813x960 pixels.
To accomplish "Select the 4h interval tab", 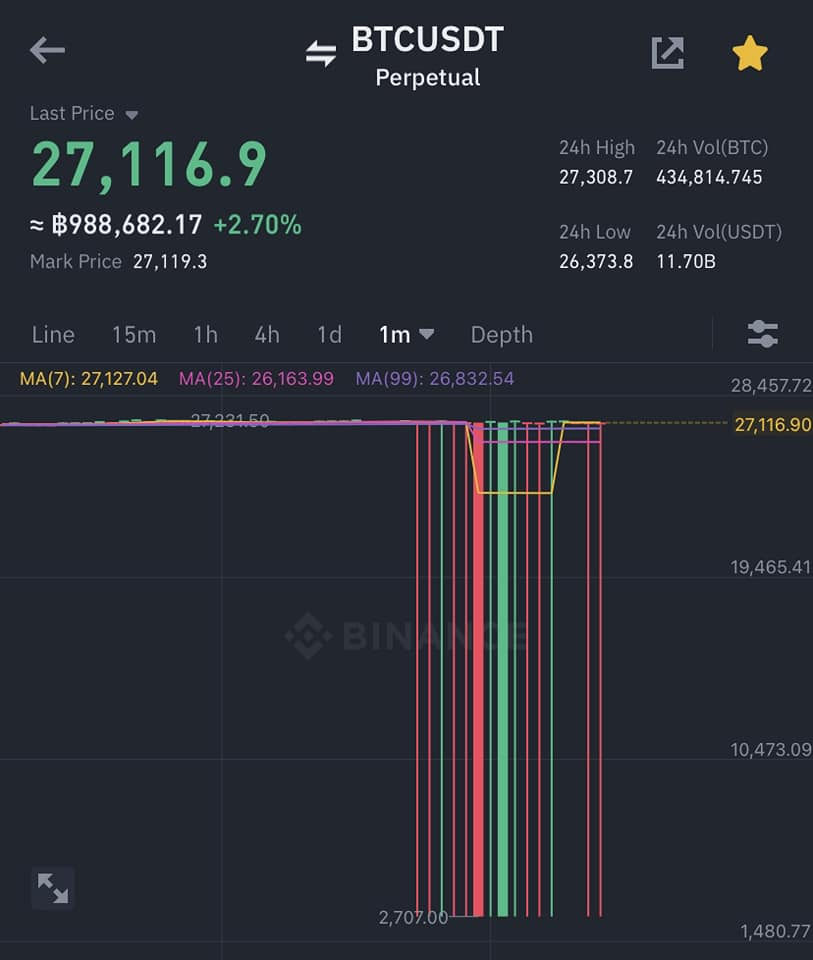I will pyautogui.click(x=267, y=334).
